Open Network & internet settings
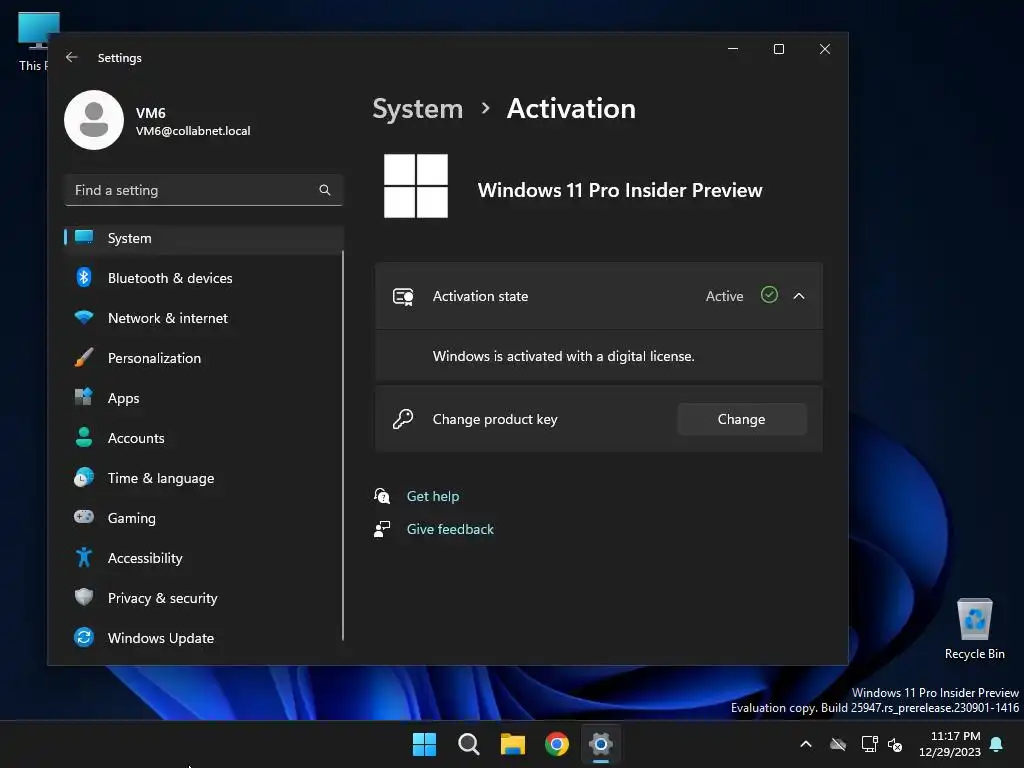This screenshot has width=1024, height=768. [204, 318]
